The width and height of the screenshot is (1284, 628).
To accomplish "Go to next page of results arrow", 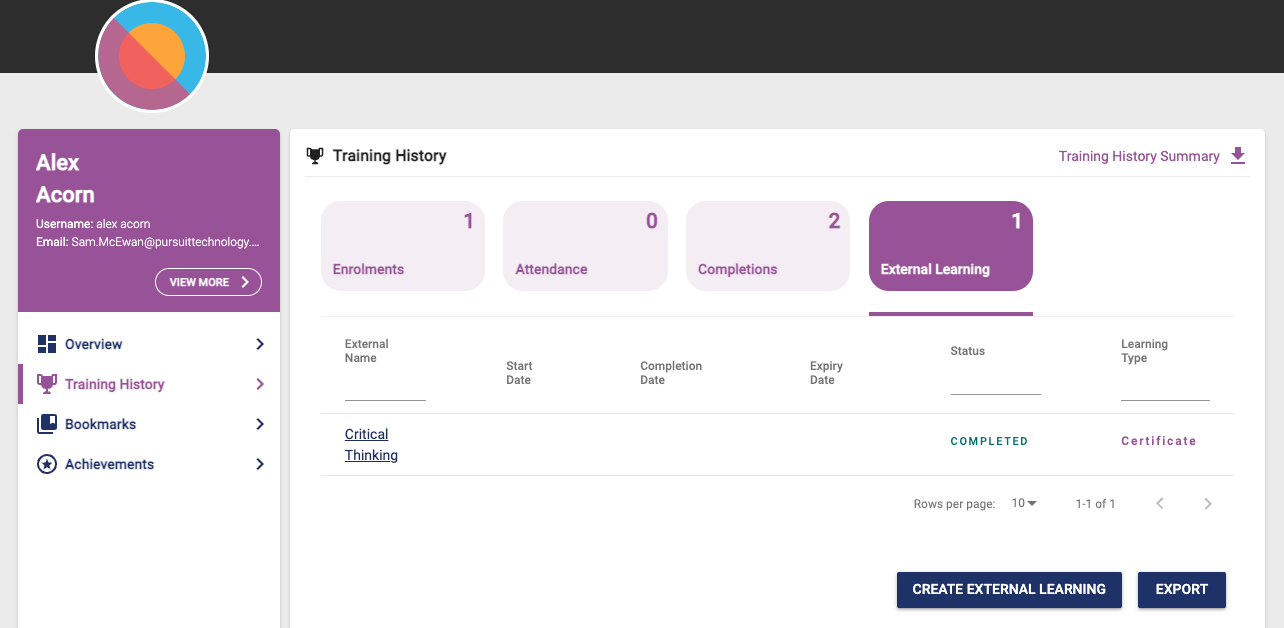I will (x=1208, y=504).
